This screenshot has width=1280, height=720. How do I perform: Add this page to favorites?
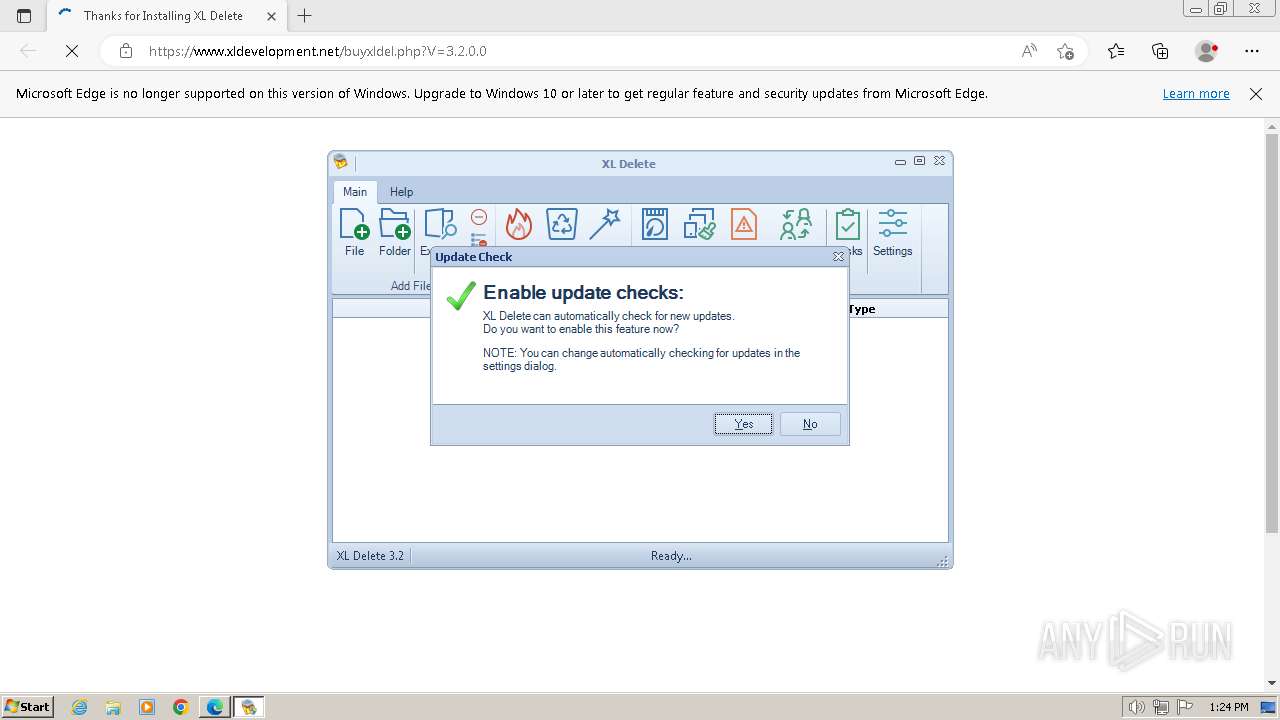coord(1065,51)
